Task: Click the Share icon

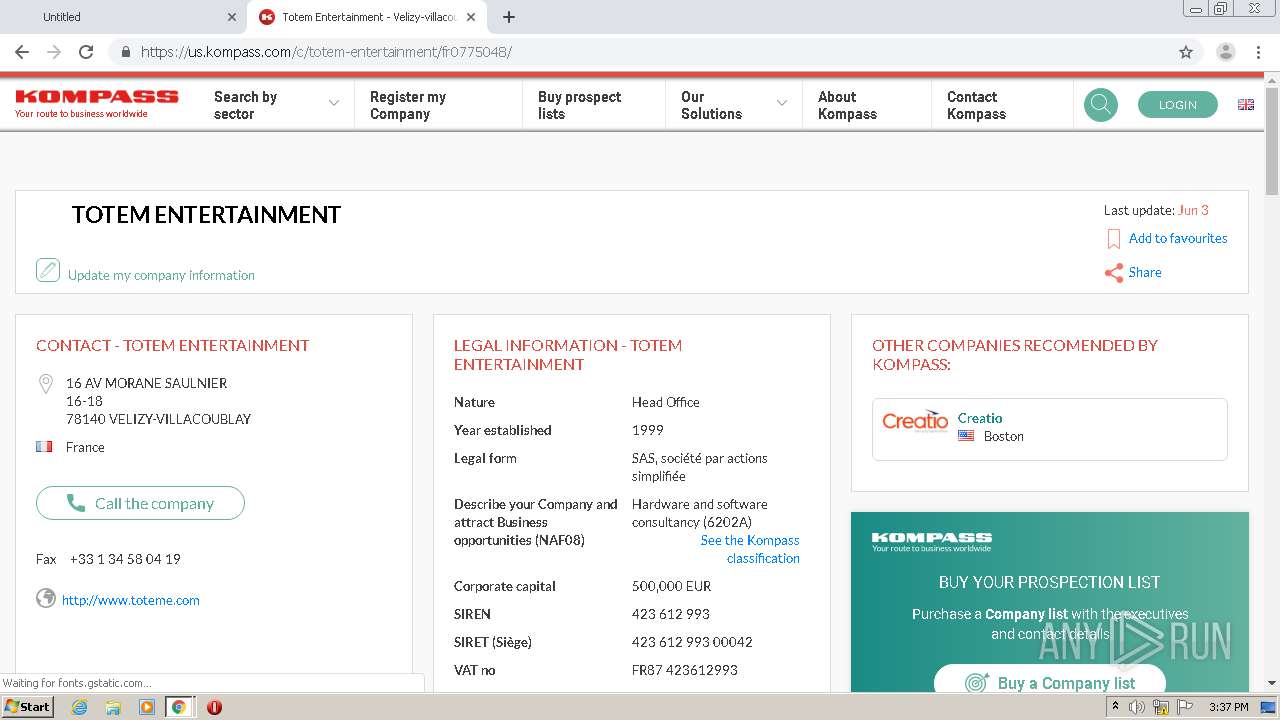Action: pos(1113,273)
